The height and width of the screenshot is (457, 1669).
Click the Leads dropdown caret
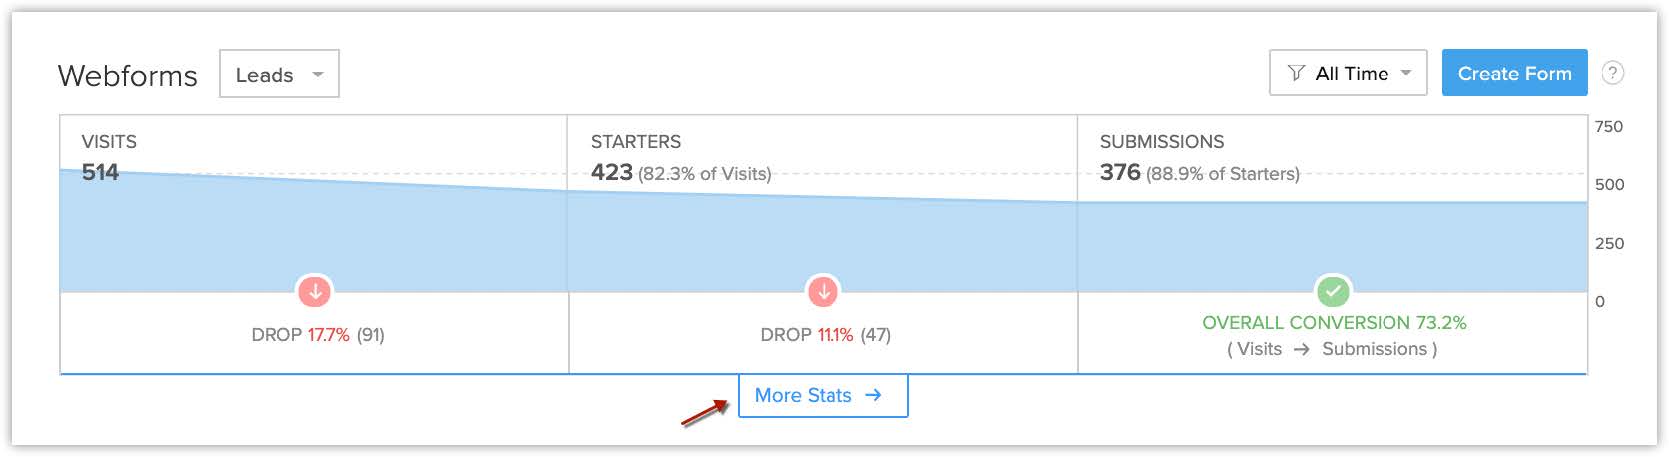coord(318,74)
